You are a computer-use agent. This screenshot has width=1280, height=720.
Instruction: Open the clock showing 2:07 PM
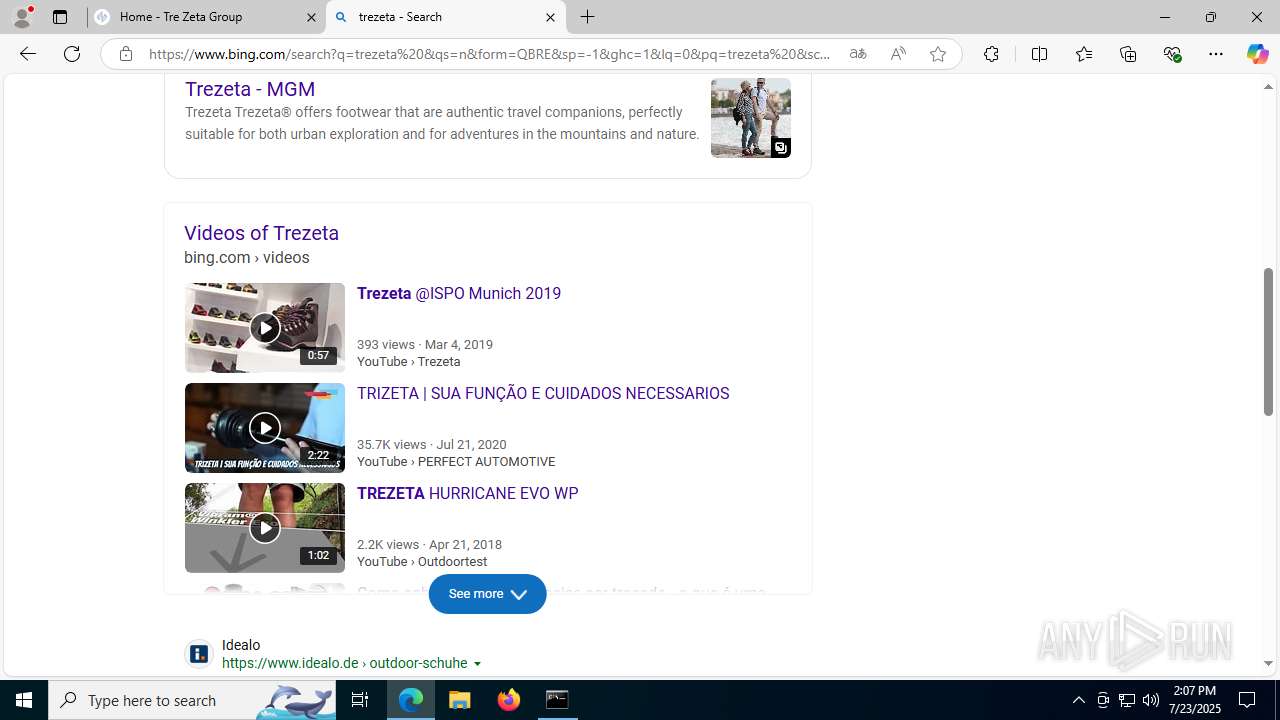pyautogui.click(x=1195, y=700)
